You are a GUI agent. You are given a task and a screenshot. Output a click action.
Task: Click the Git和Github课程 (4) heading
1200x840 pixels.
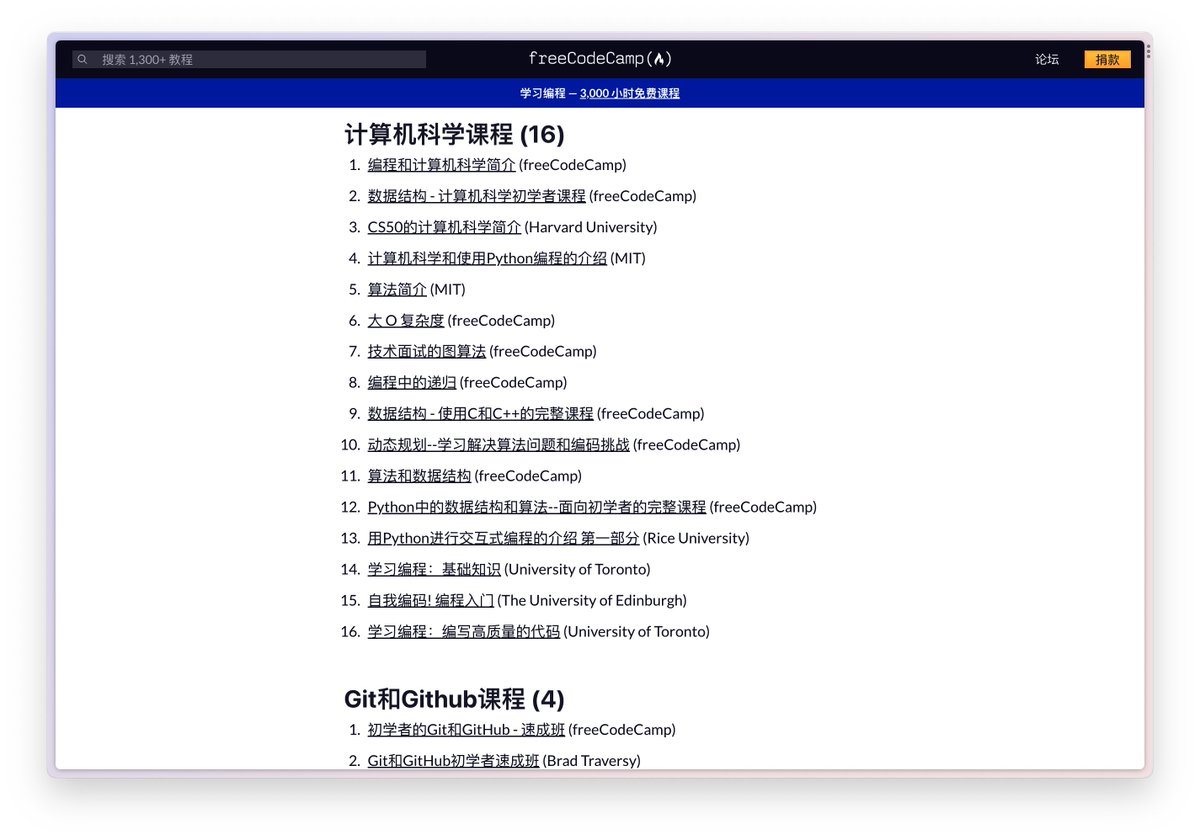[x=454, y=698]
